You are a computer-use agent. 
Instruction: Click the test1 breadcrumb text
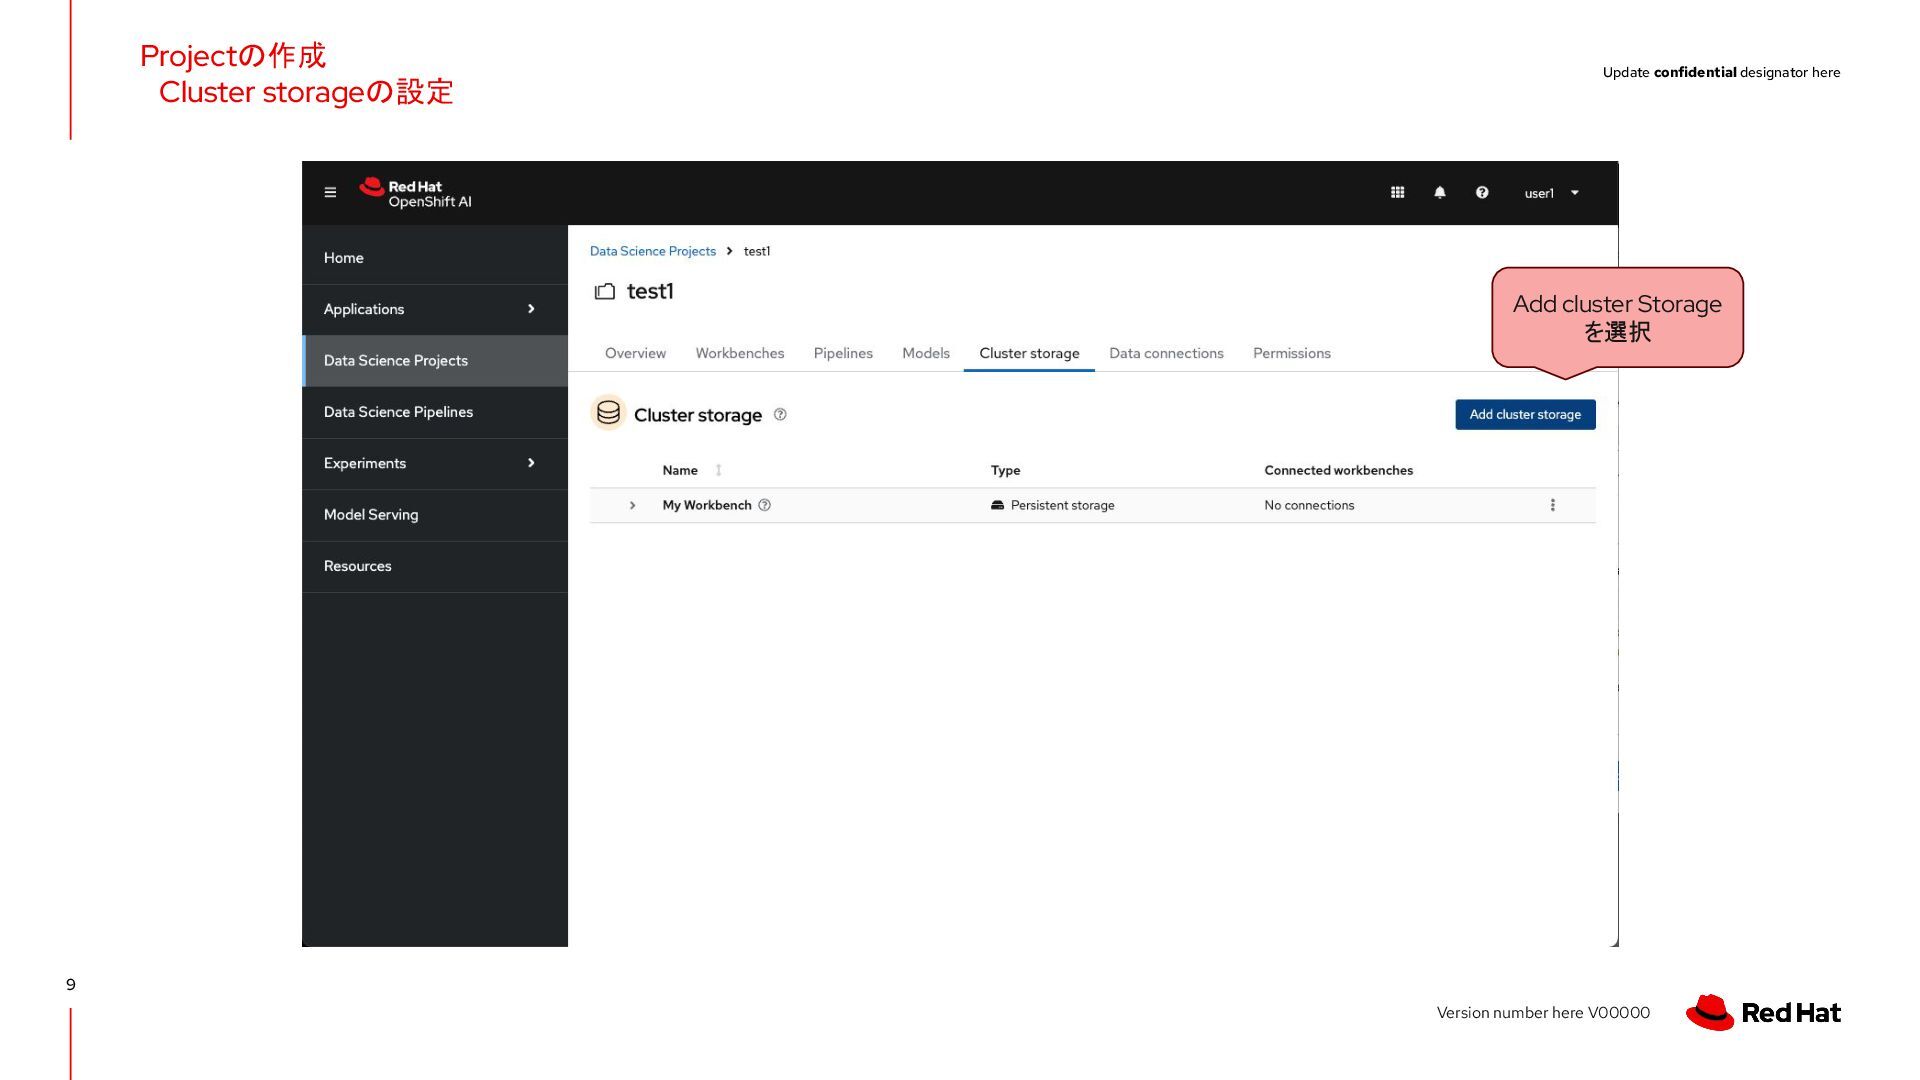pos(757,251)
